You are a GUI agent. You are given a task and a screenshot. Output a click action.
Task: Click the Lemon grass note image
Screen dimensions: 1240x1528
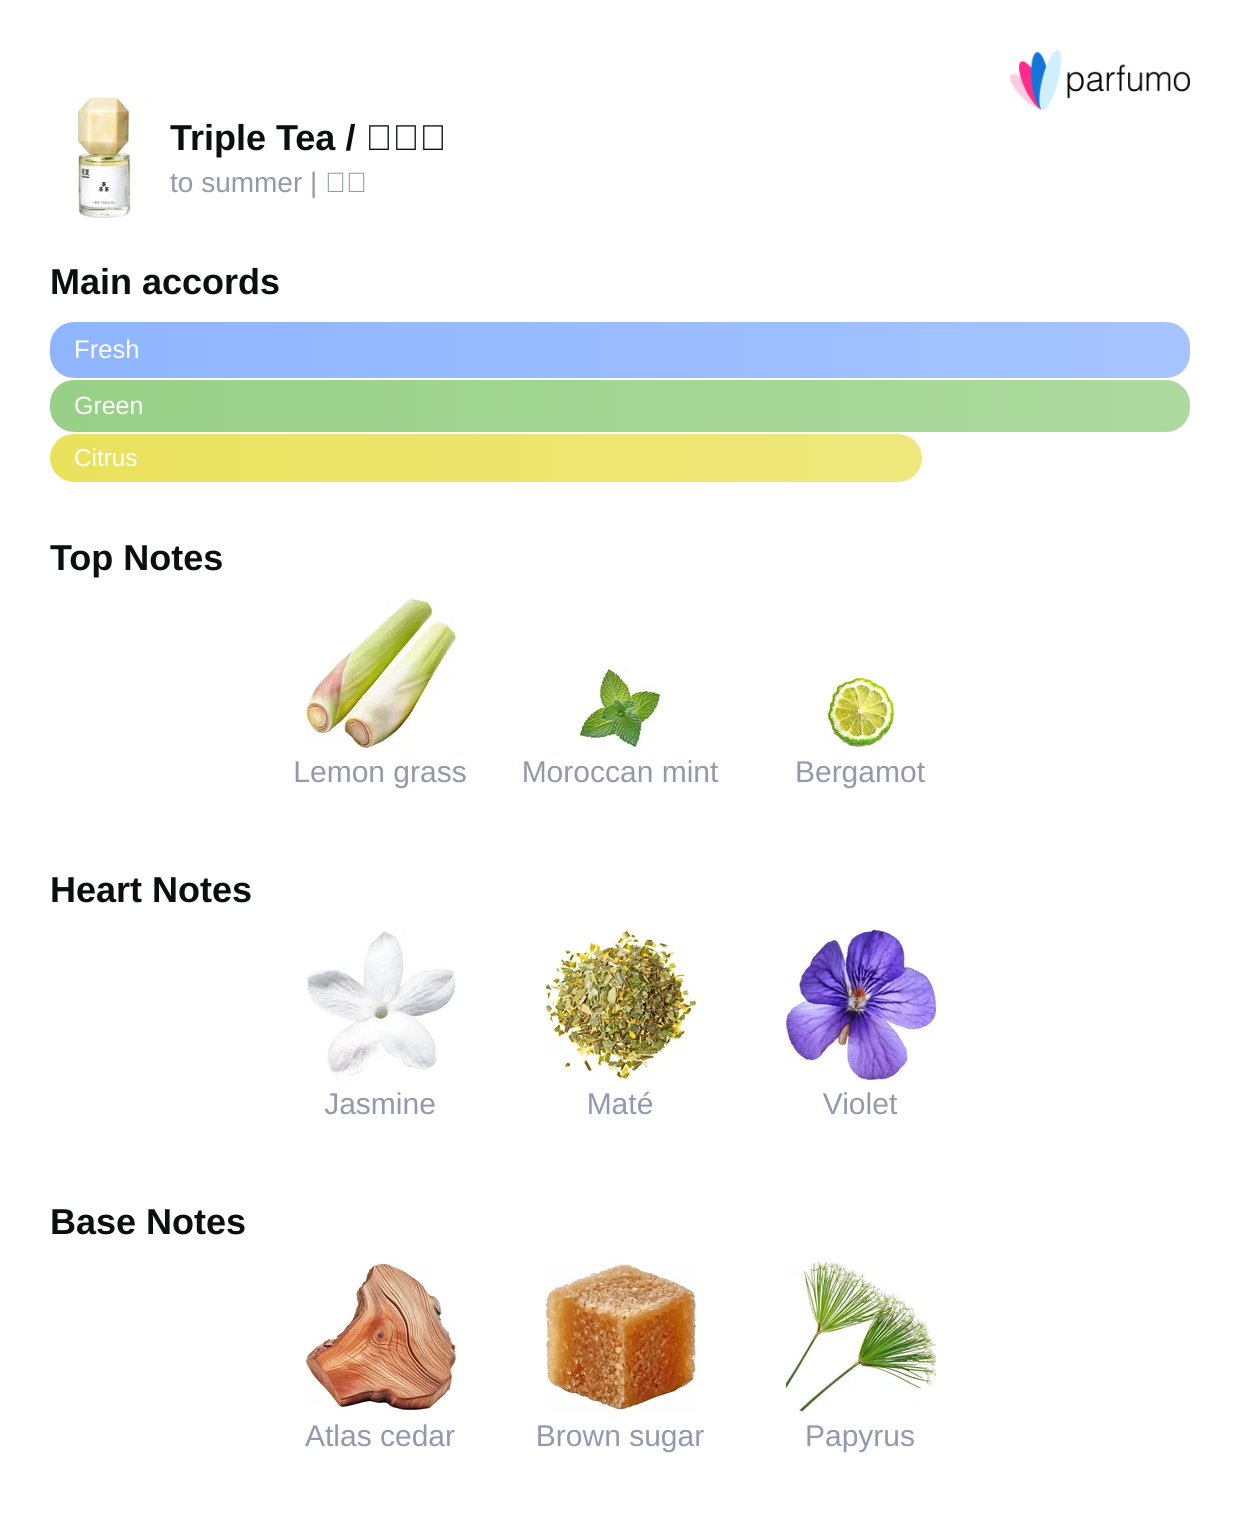pyautogui.click(x=380, y=673)
